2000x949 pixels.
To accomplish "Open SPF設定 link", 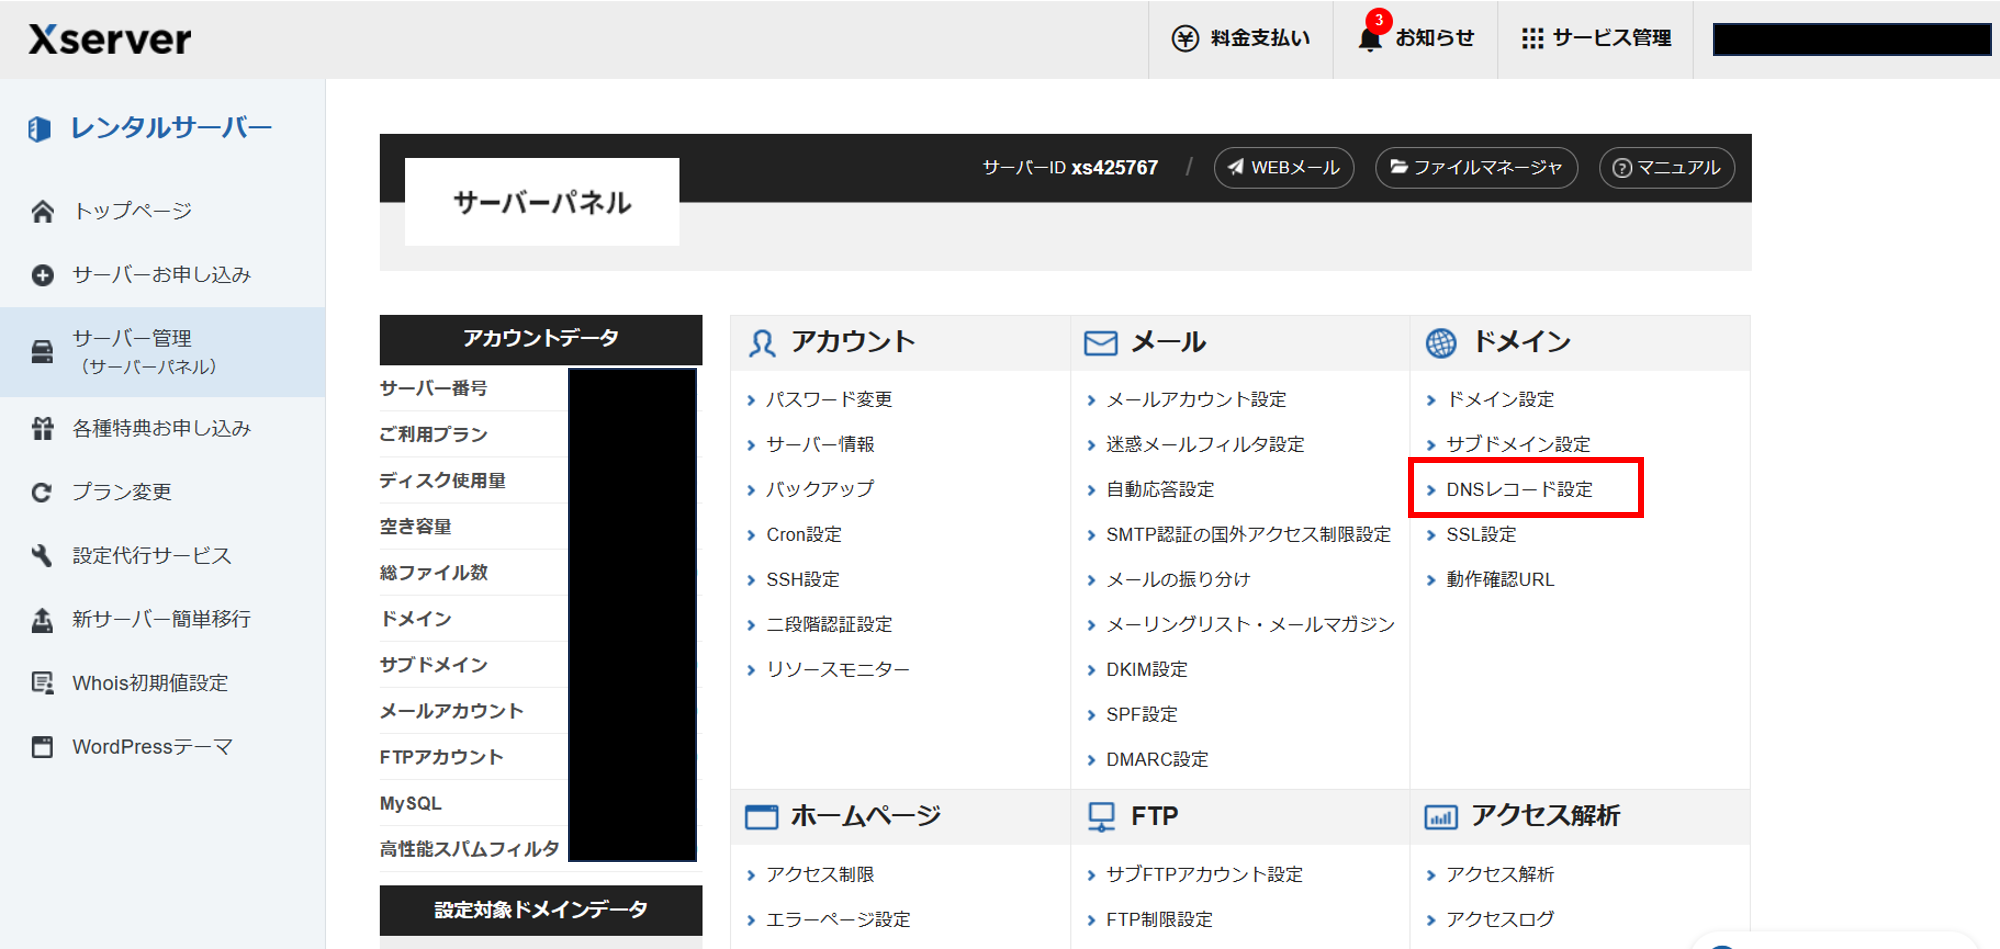I will (x=1142, y=714).
